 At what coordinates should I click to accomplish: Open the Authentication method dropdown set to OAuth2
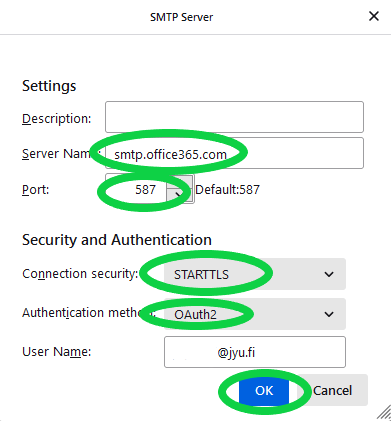click(x=255, y=314)
